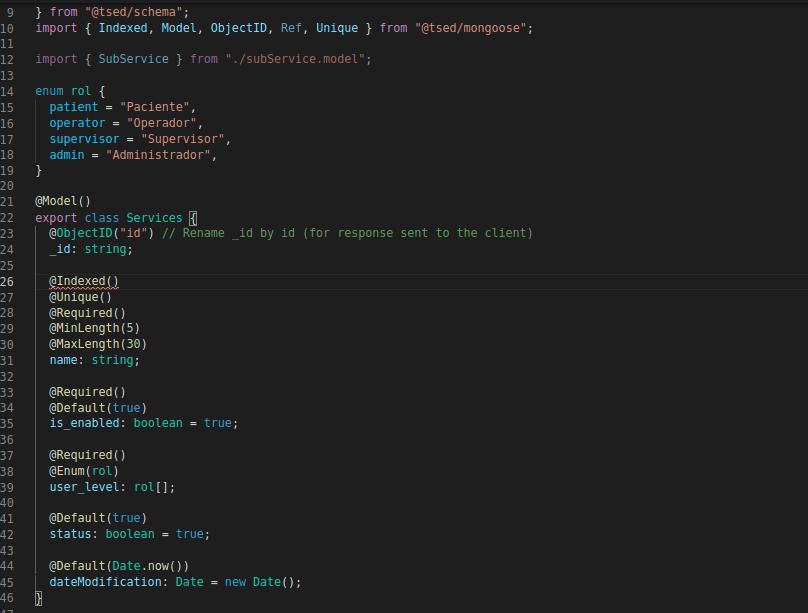The height and width of the screenshot is (613, 808).
Task: Click the dateModification property
Action: [x=105, y=582]
